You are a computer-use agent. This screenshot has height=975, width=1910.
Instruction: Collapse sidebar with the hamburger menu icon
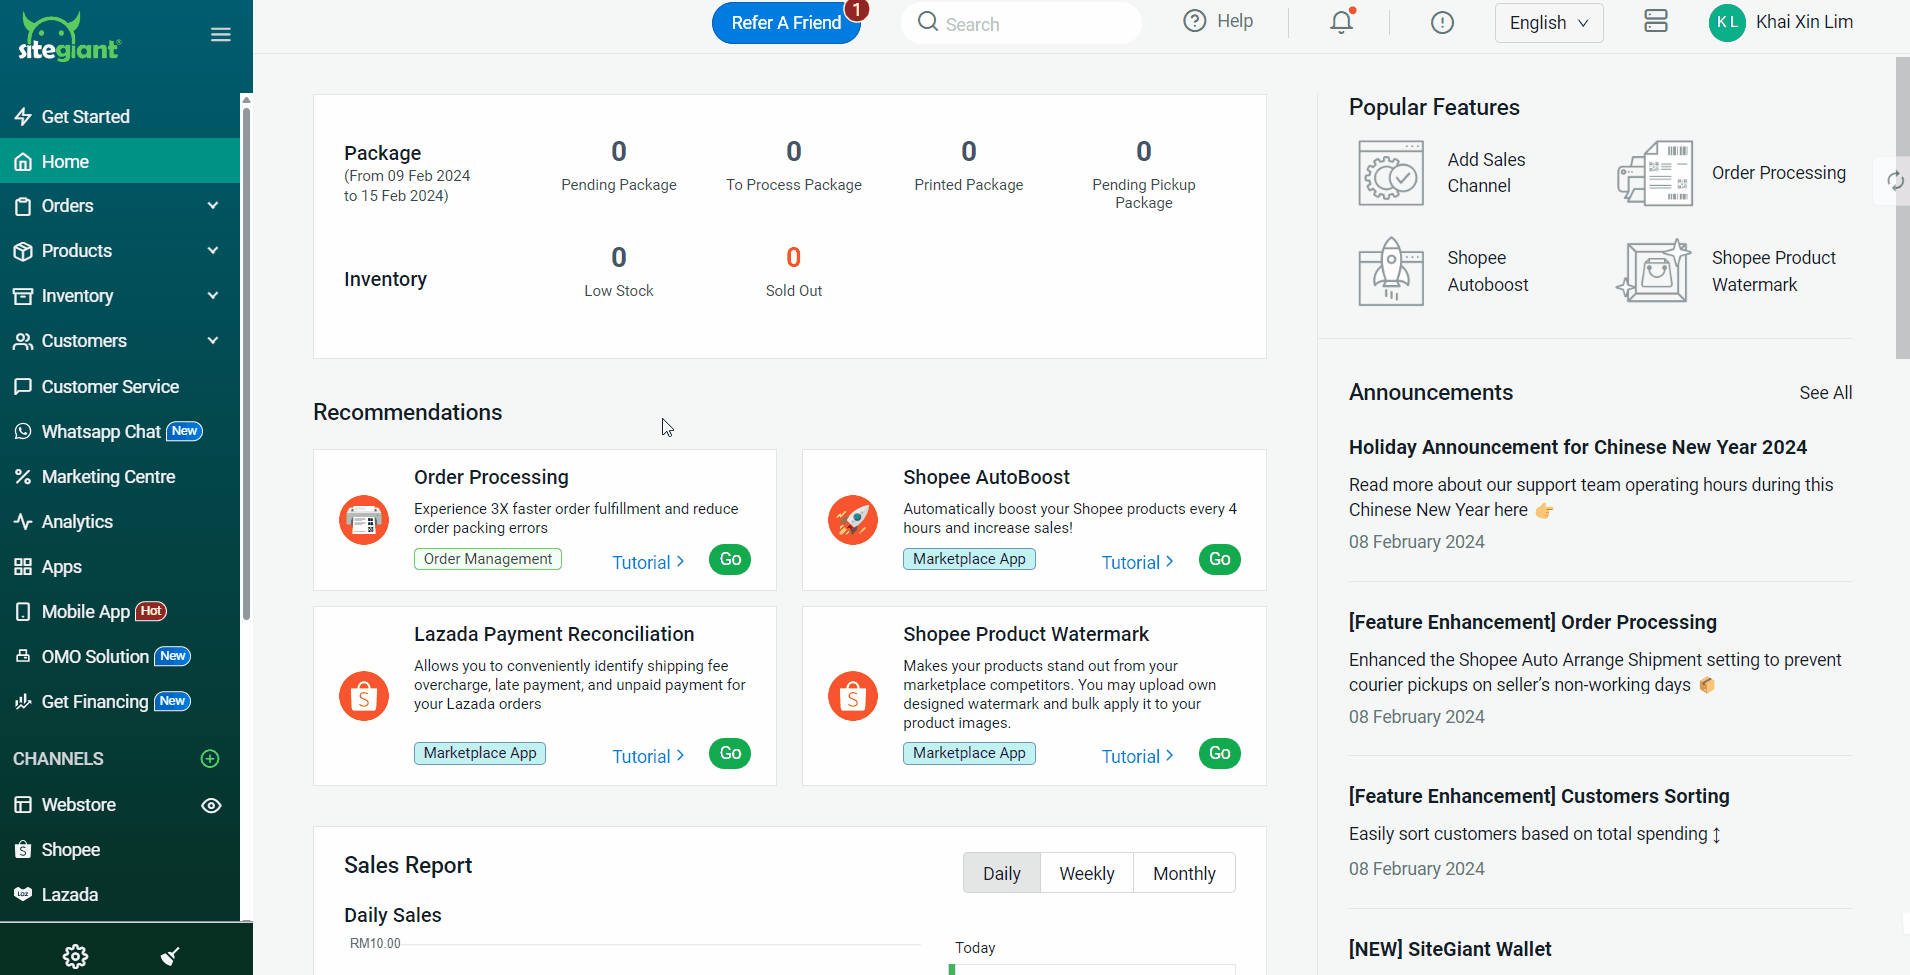coord(221,35)
